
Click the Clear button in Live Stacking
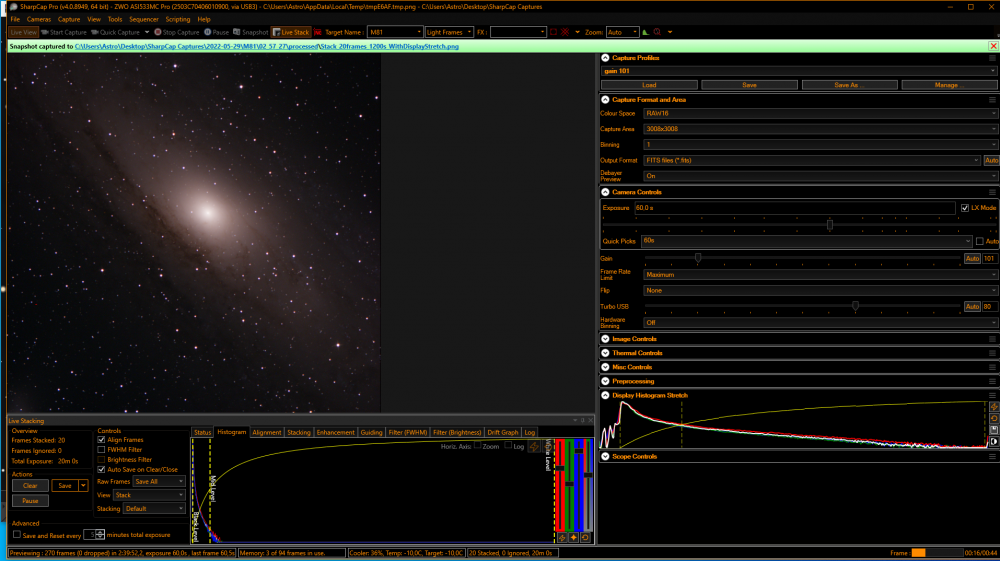click(x=30, y=486)
